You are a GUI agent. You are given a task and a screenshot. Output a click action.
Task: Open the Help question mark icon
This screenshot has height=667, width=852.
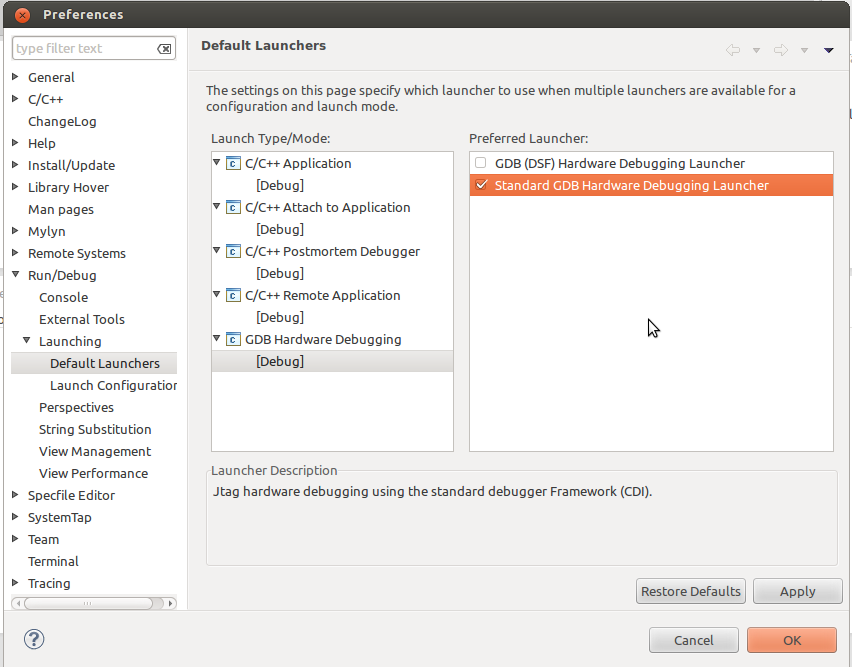(34, 639)
